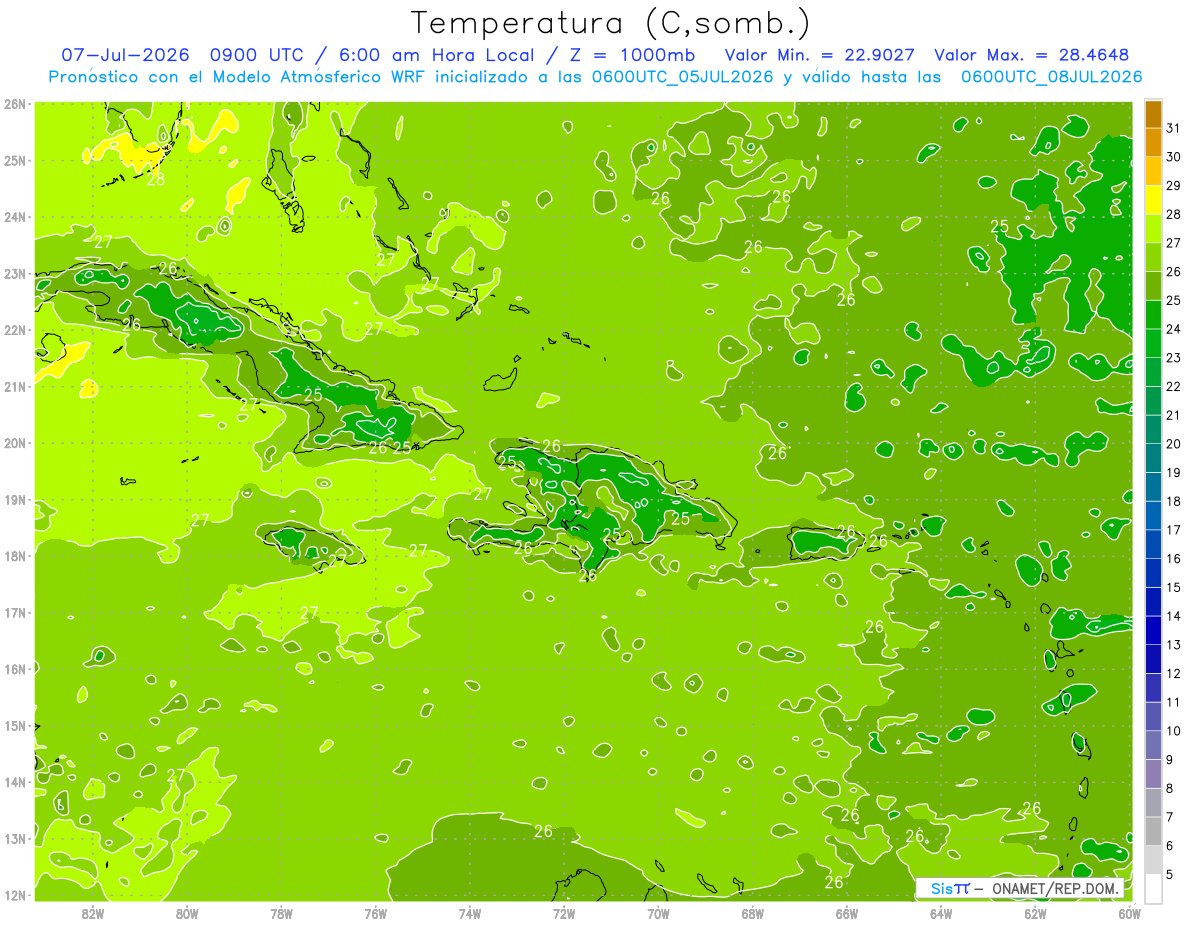
Task: Click longitude label '66W'
Action: click(x=847, y=913)
